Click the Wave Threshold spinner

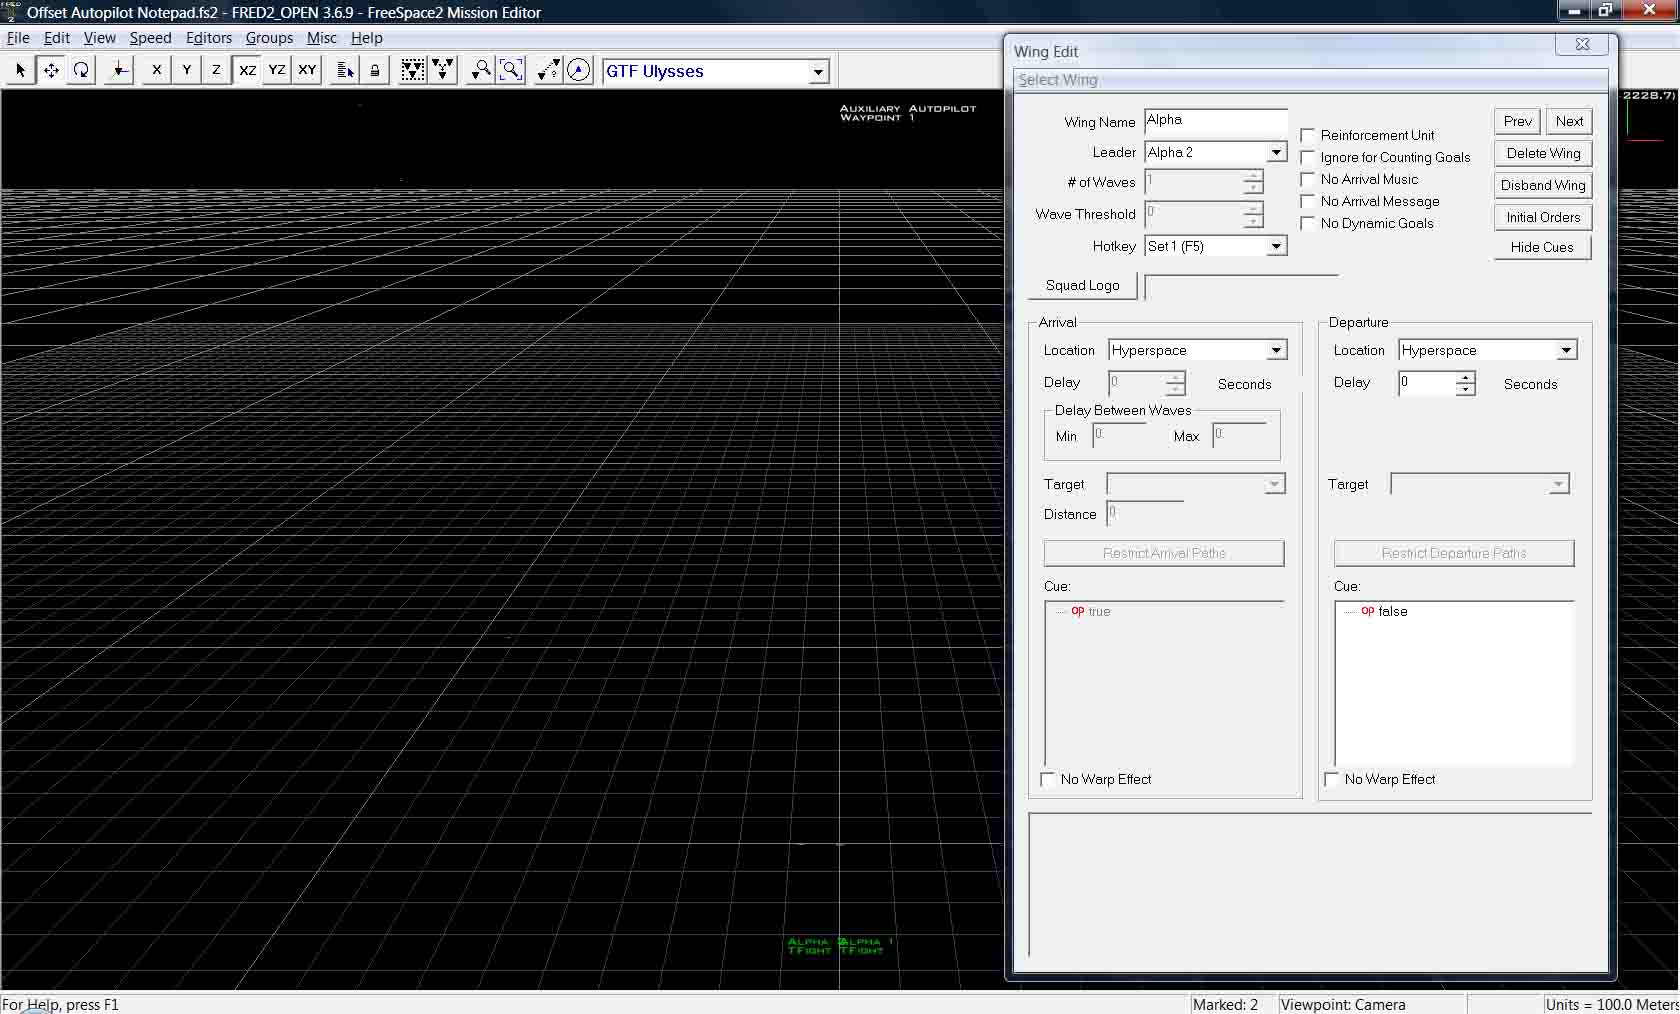[x=1253, y=214]
